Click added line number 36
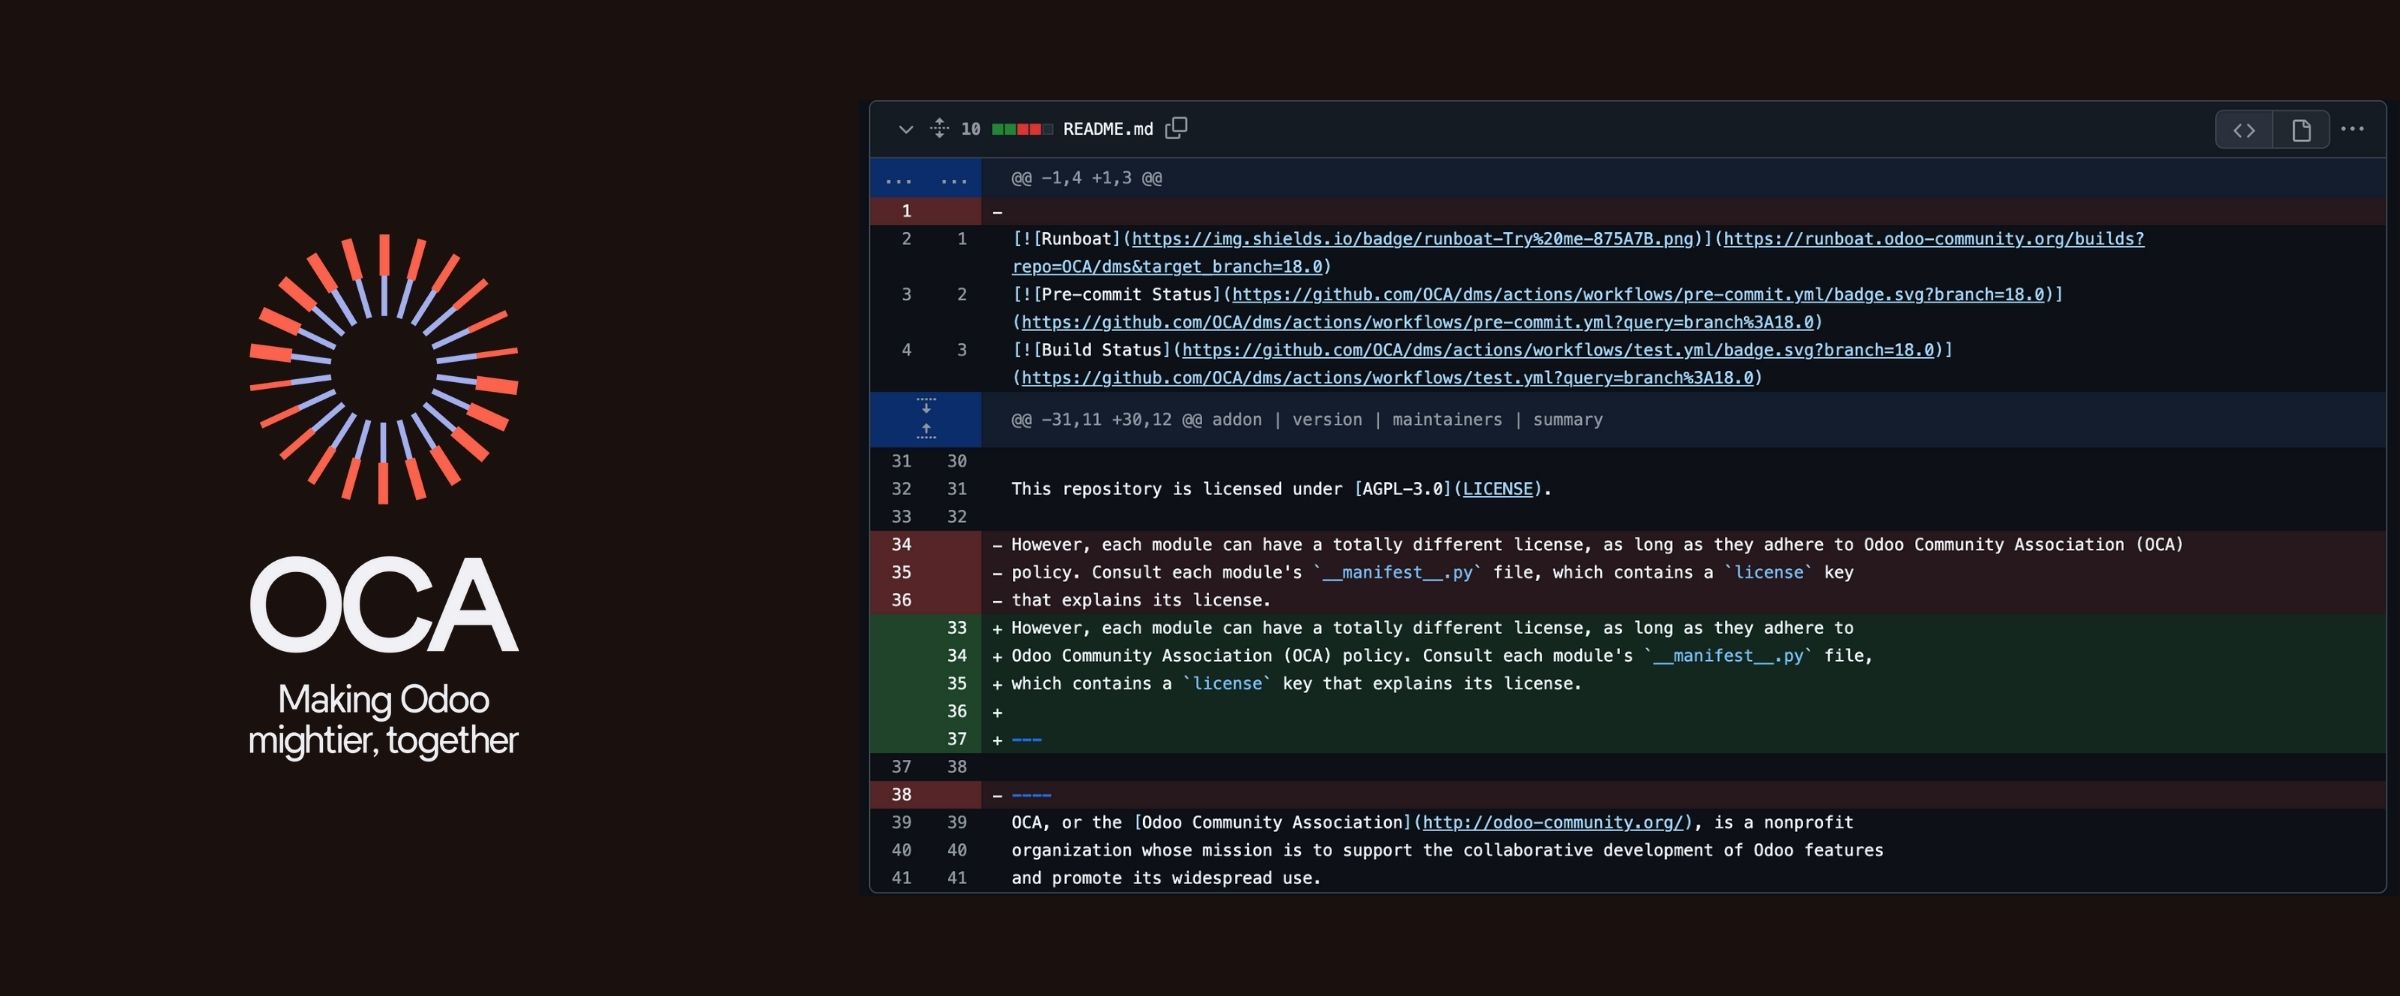This screenshot has height=996, width=2400. (x=956, y=711)
